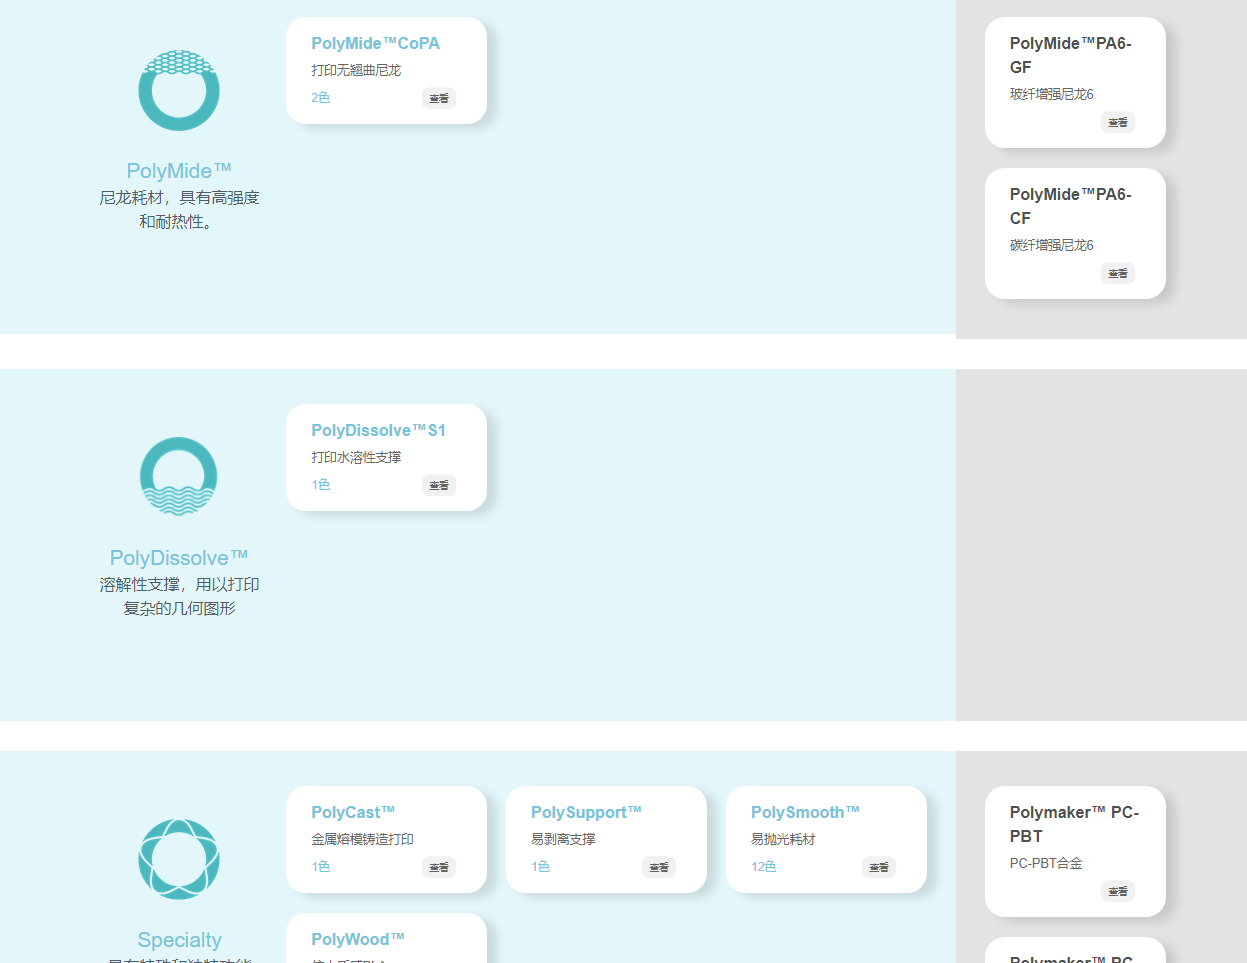This screenshot has width=1247, height=963.
Task: Open PolyCast details with its 查看 button
Action: point(438,867)
